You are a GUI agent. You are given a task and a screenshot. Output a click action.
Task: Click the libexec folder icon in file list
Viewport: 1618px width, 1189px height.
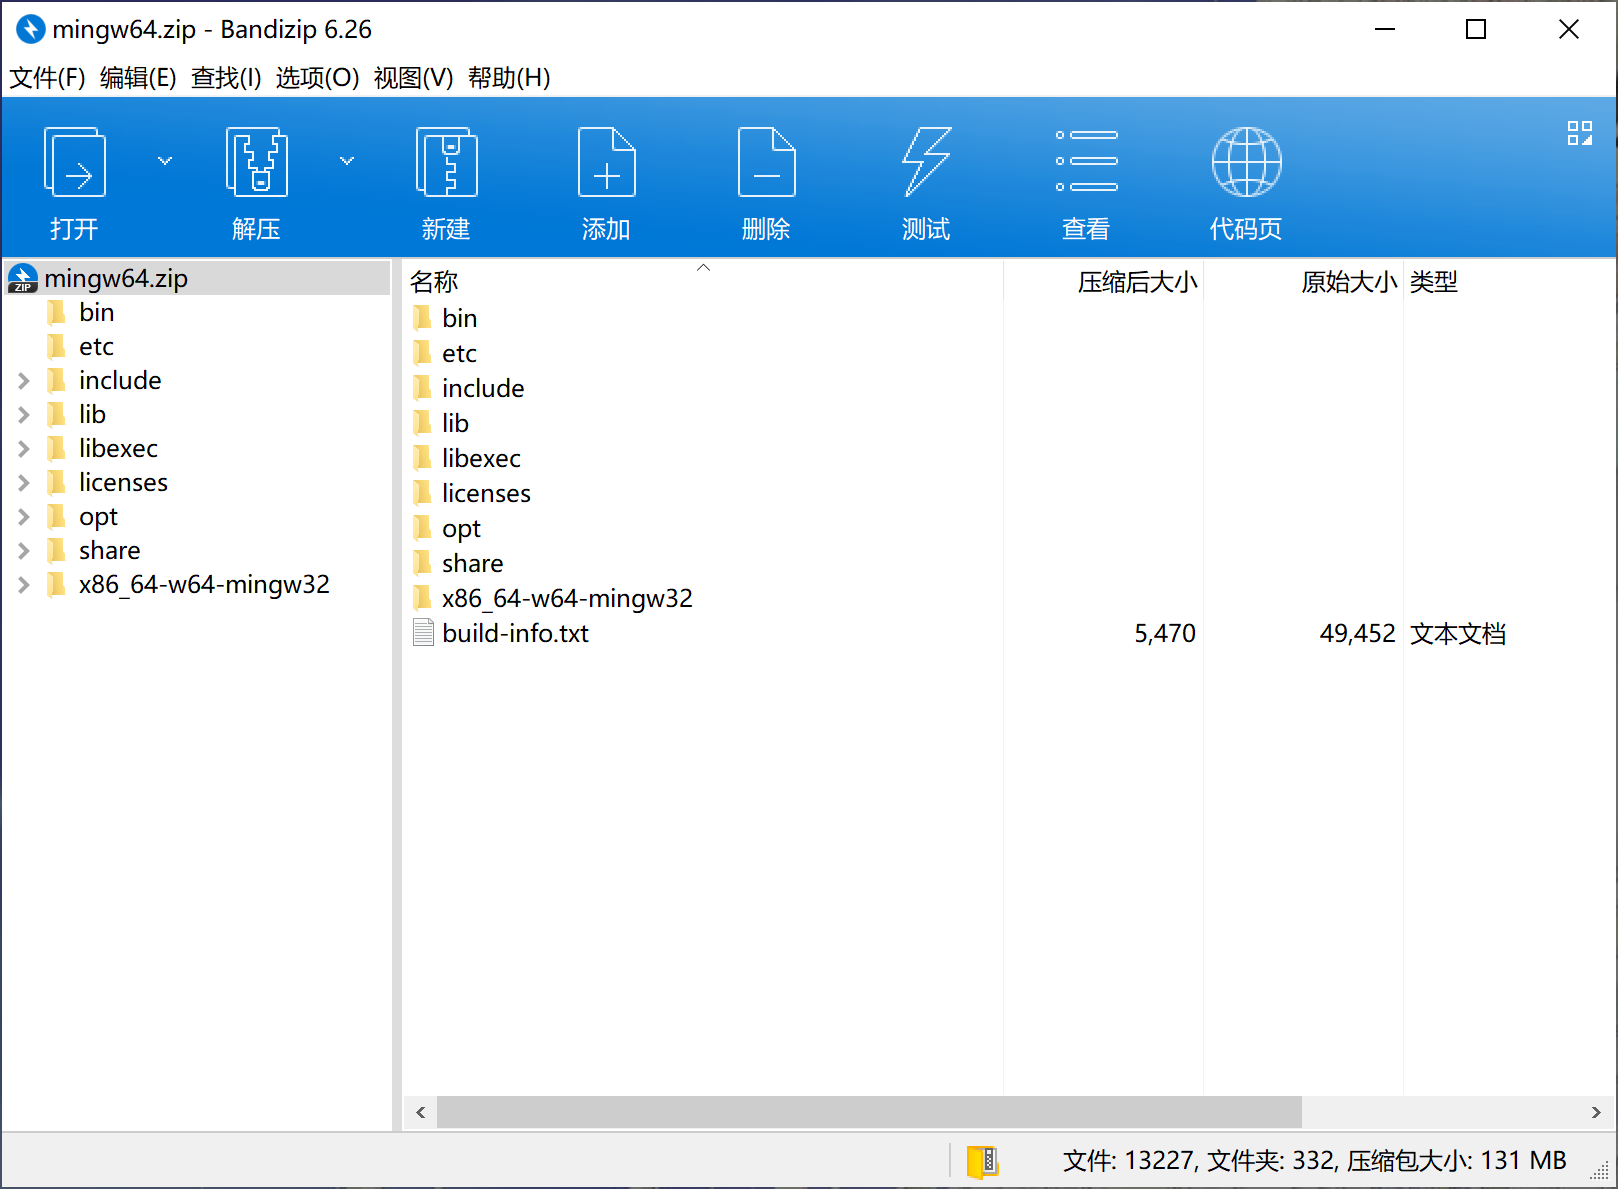click(423, 458)
